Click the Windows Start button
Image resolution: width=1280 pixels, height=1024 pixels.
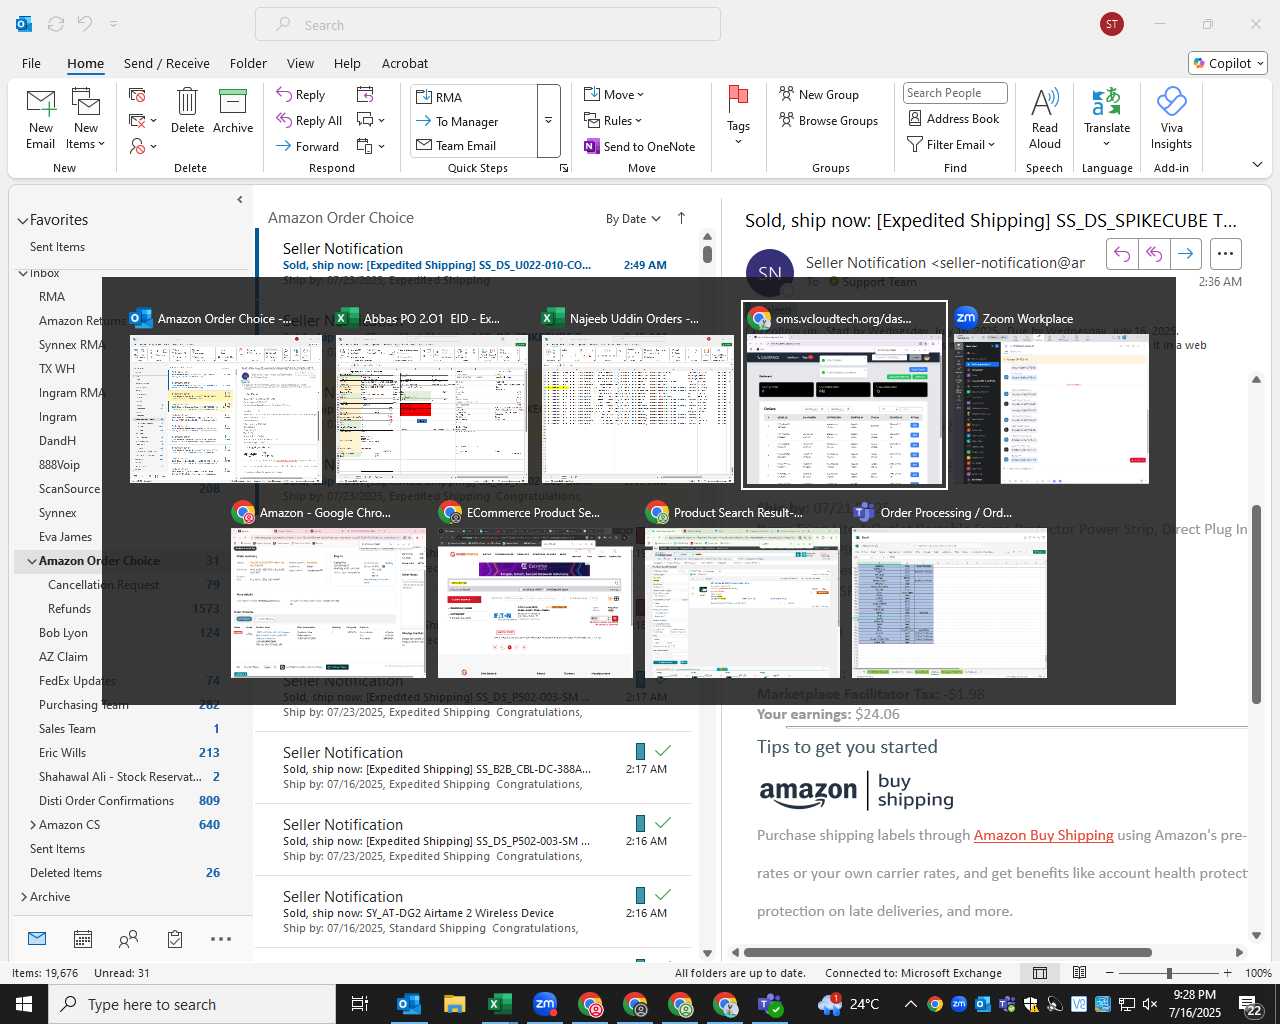click(23, 1004)
